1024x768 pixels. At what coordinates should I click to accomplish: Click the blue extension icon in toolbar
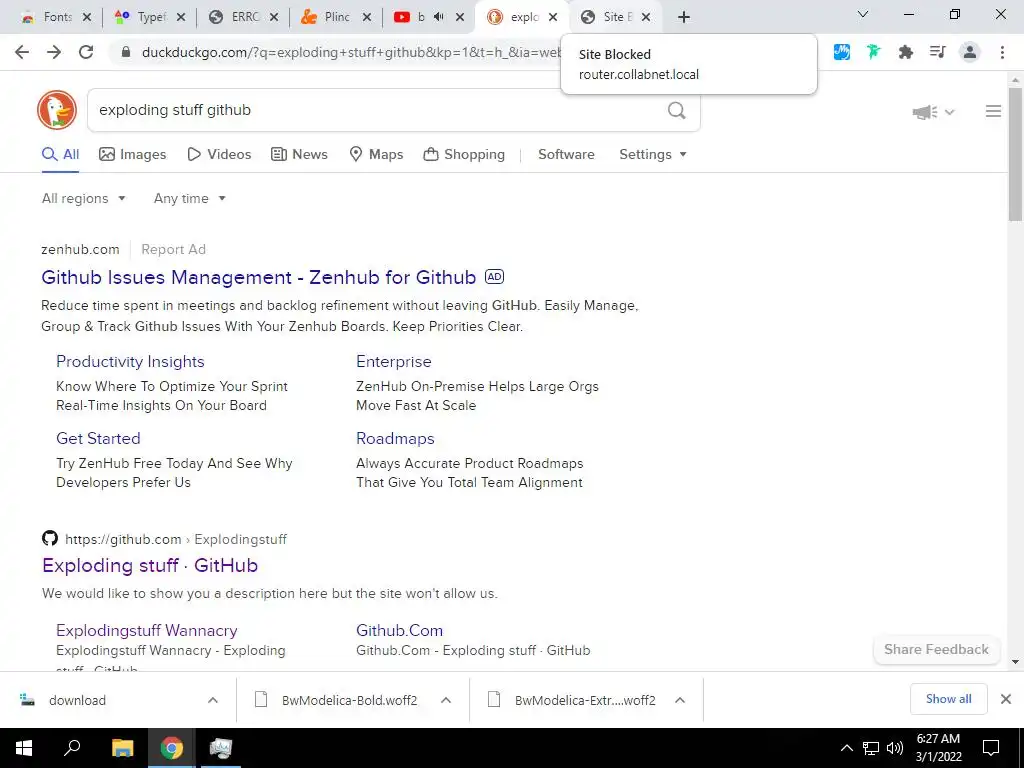coord(842,52)
